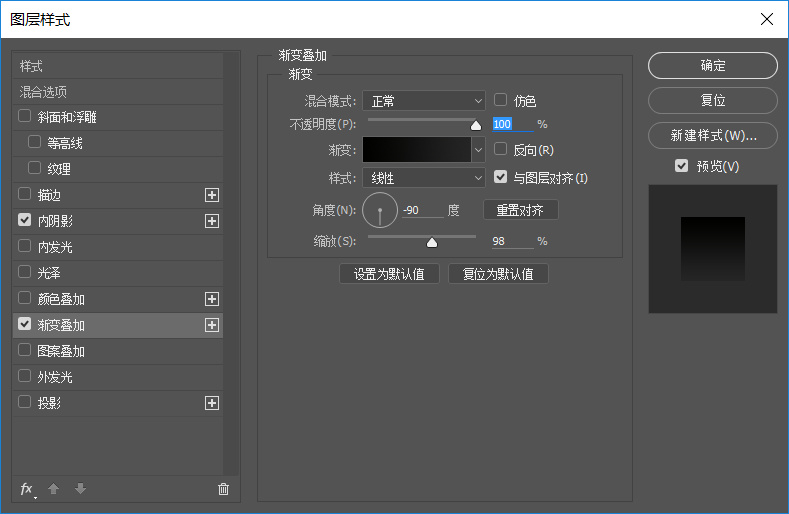Select 外发光 in the effects list

pyautogui.click(x=55, y=377)
